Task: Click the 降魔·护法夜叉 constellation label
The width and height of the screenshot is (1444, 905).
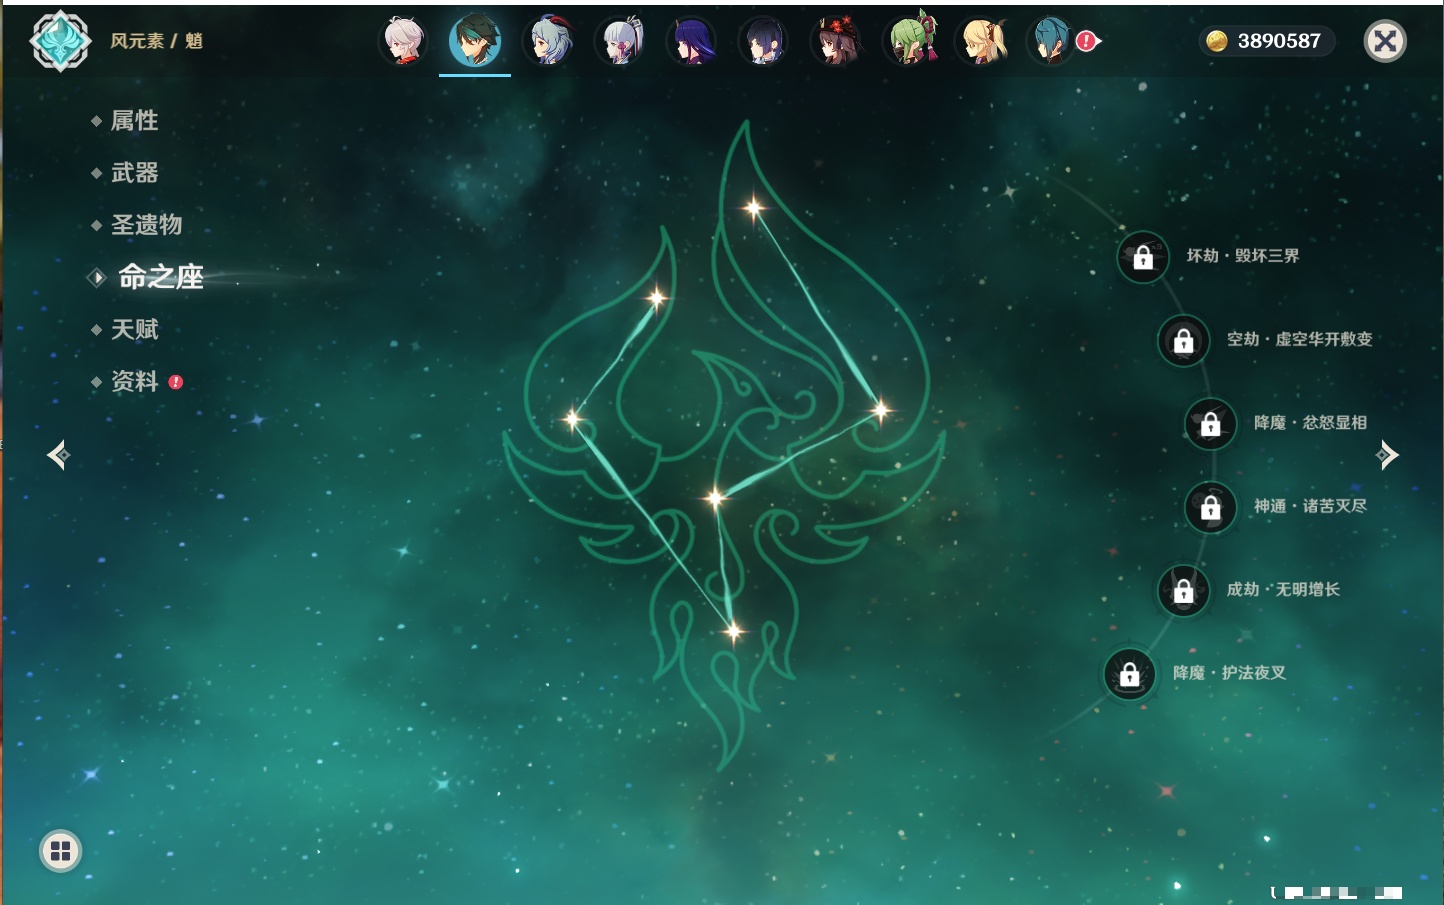Action: coord(1230,673)
